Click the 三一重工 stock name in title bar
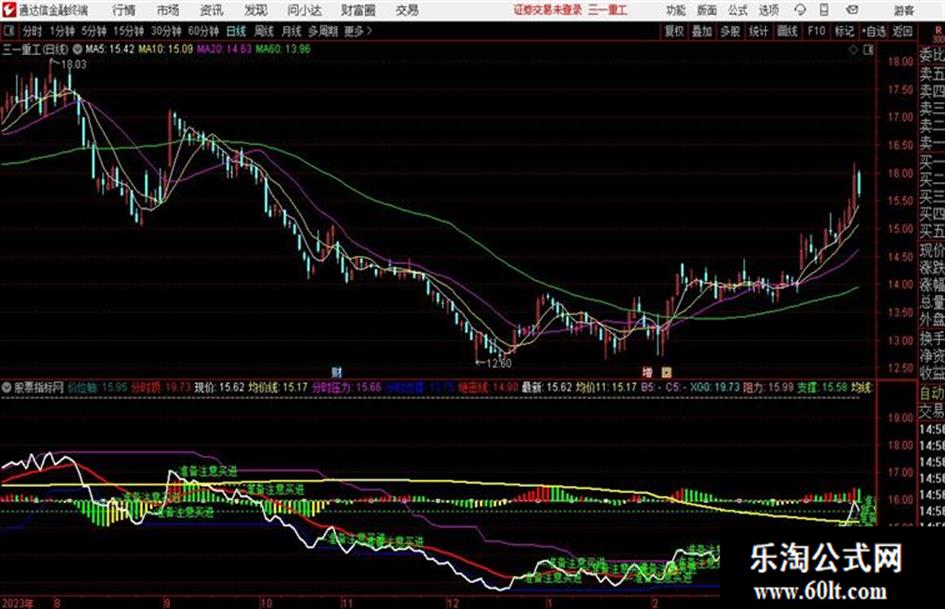This screenshot has width=945, height=609. click(608, 10)
